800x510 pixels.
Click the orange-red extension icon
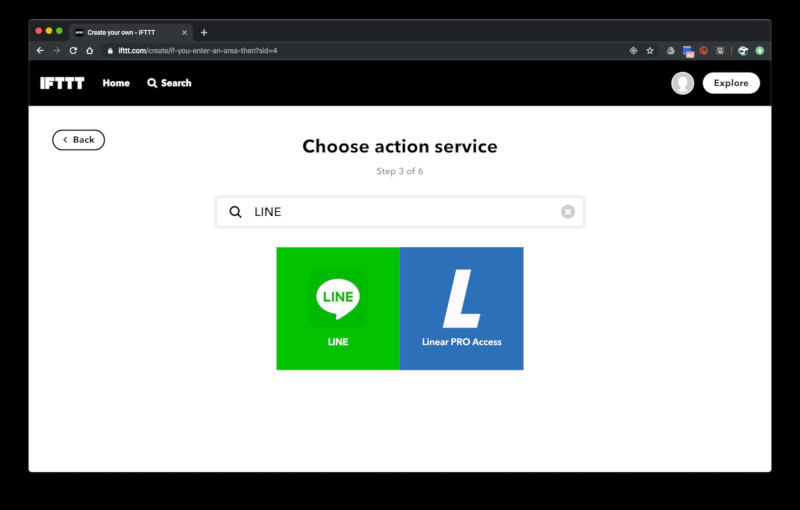point(704,50)
